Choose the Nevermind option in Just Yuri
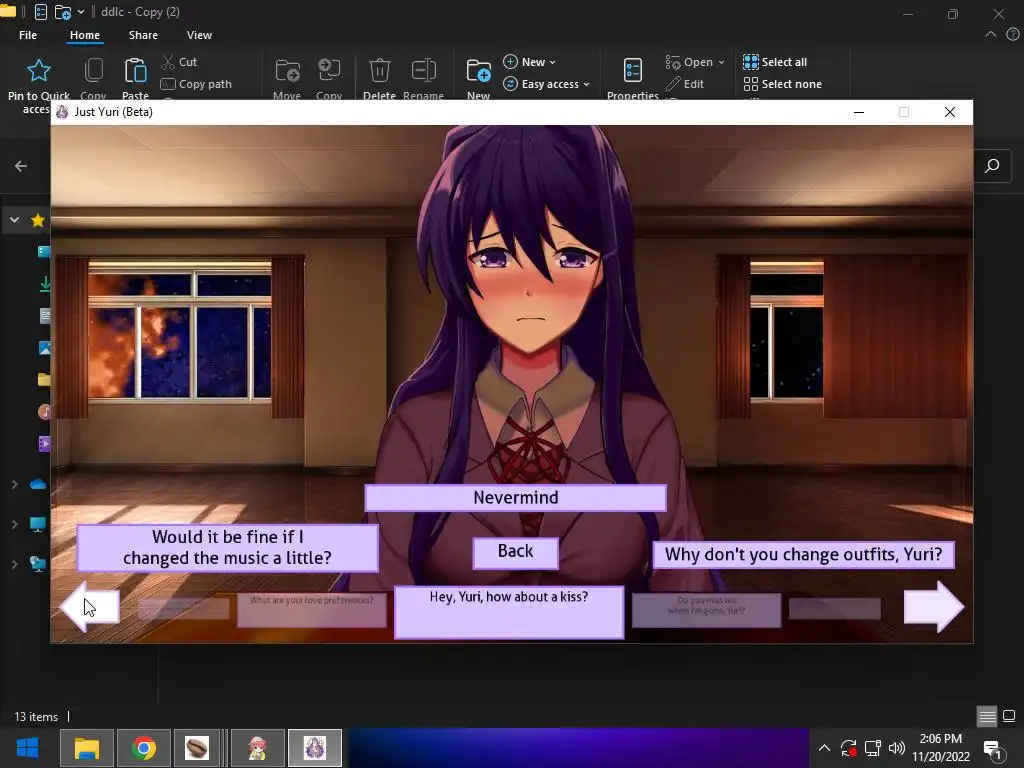The width and height of the screenshot is (1024, 768). (515, 498)
